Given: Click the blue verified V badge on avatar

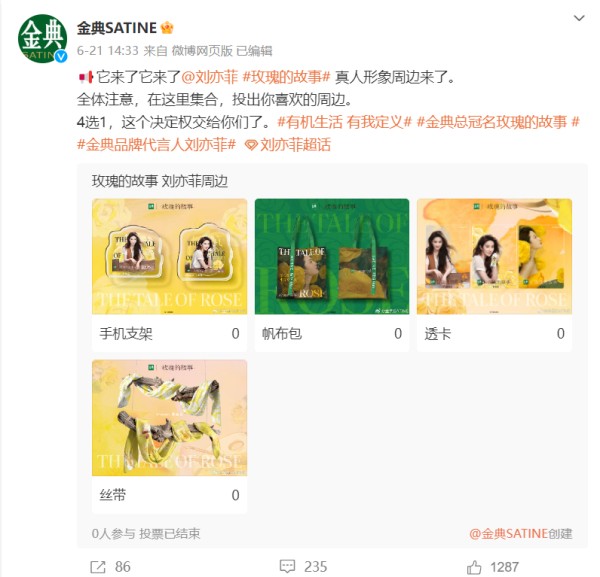Looking at the screenshot, I should point(61,57).
